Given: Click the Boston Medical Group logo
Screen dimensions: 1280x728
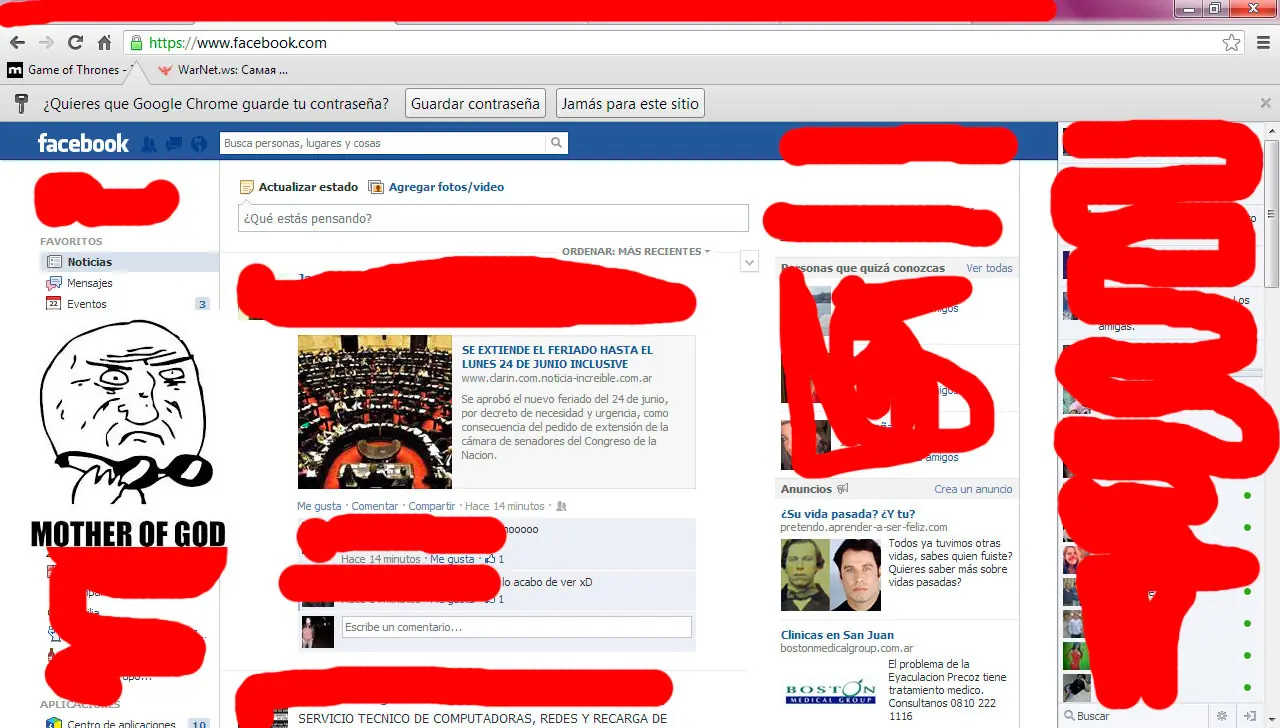Looking at the screenshot, I should click(x=830, y=691).
